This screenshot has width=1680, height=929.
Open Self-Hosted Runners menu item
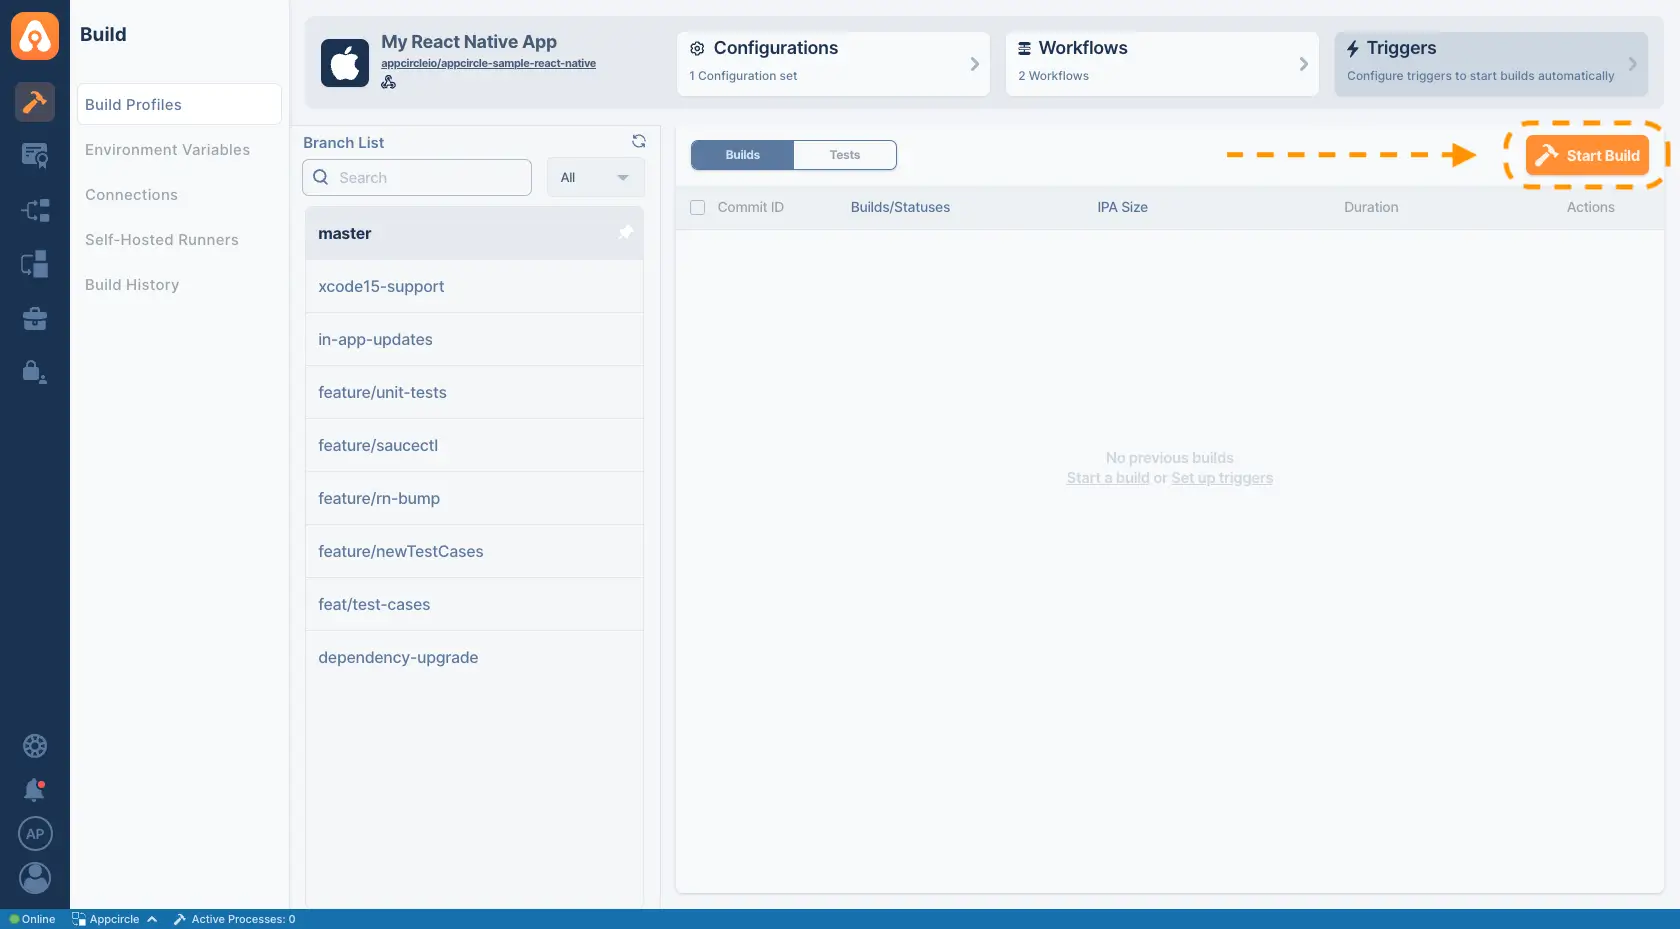tap(162, 240)
